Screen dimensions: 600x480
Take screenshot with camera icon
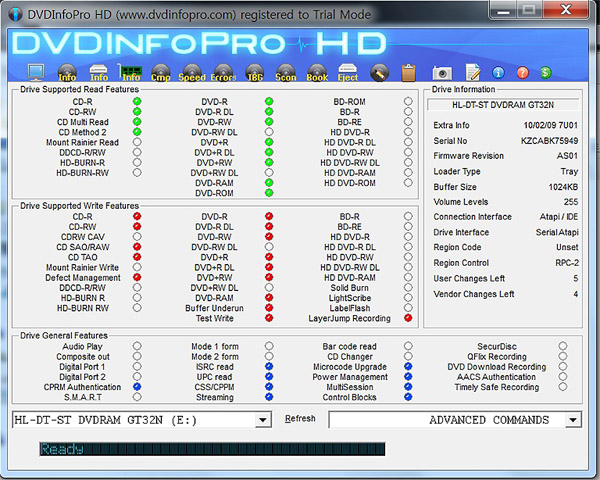[x=442, y=73]
